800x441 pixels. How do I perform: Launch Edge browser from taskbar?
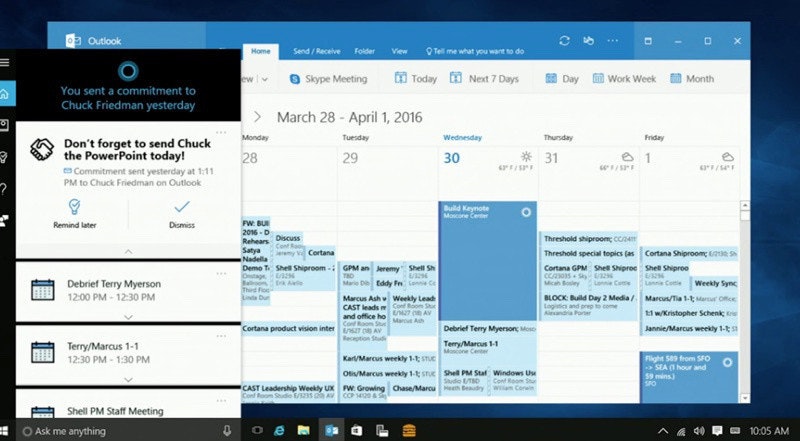pyautogui.click(x=280, y=430)
